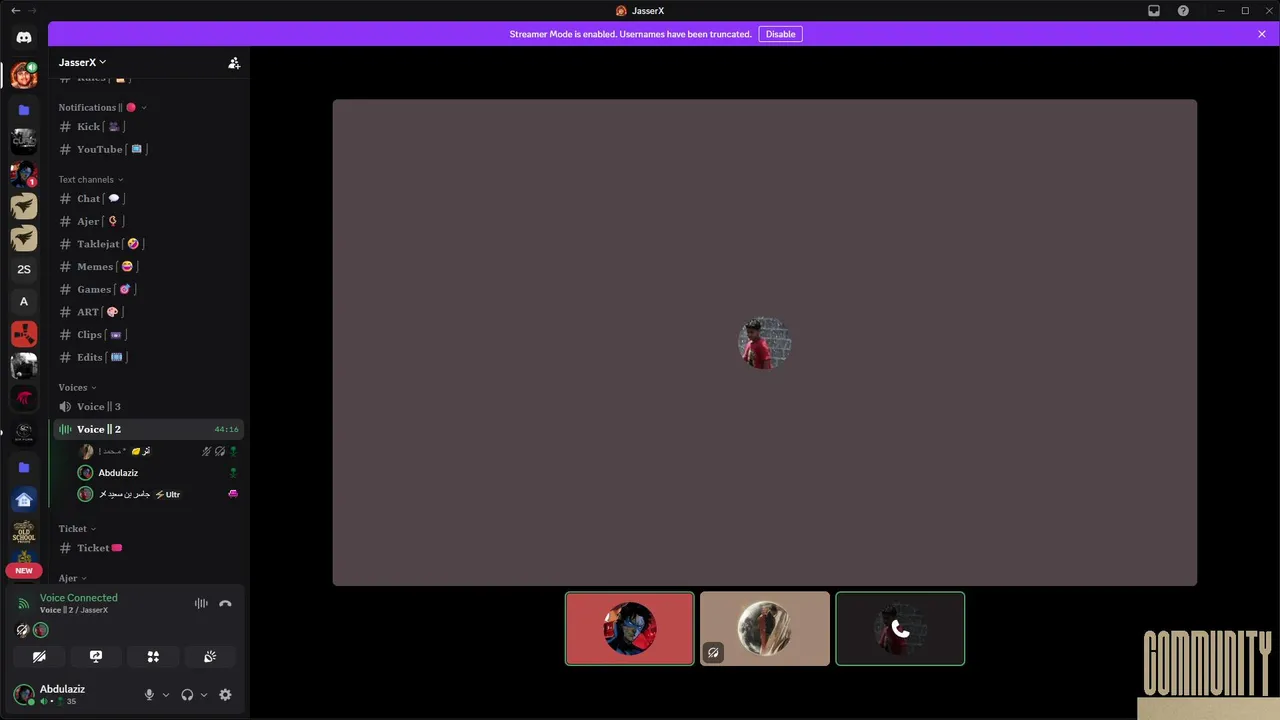
Task: Toggle microphone mute
Action: pyautogui.click(x=150, y=695)
